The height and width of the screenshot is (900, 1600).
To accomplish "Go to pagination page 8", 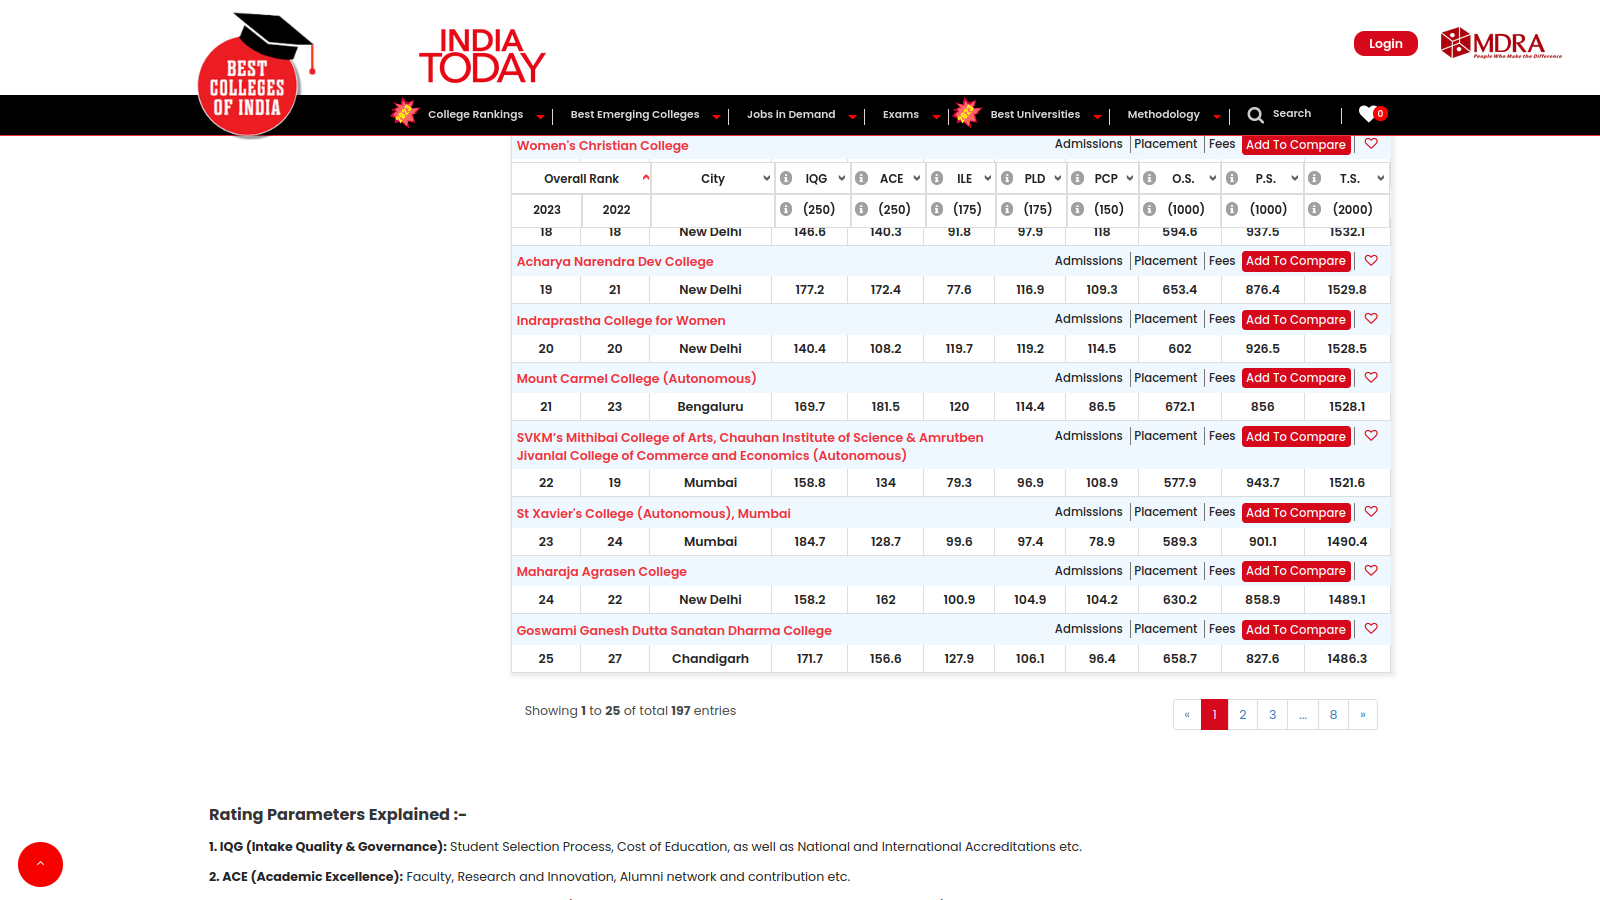I will pyautogui.click(x=1333, y=715).
